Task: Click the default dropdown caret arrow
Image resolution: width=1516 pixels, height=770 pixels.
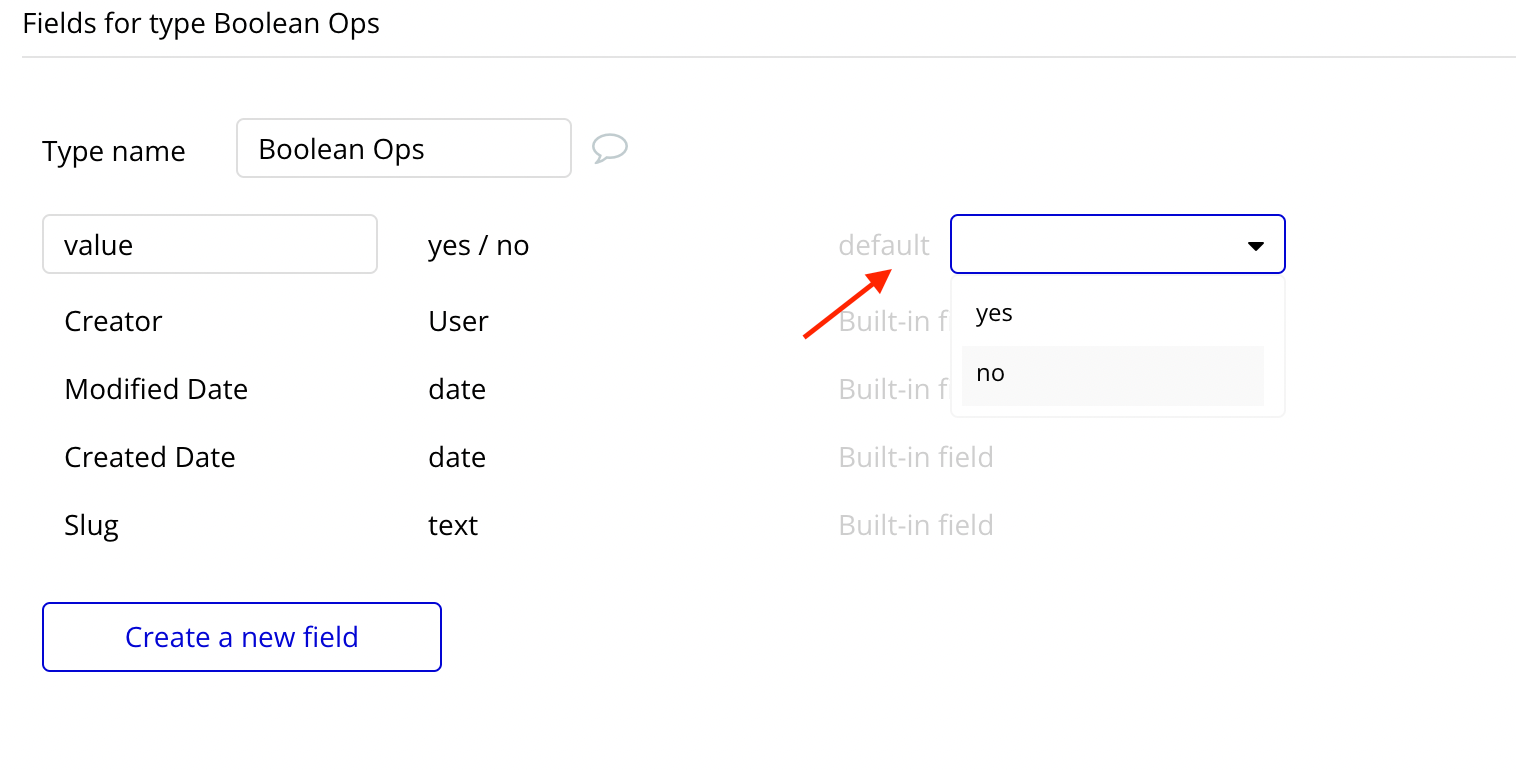Action: [1256, 246]
